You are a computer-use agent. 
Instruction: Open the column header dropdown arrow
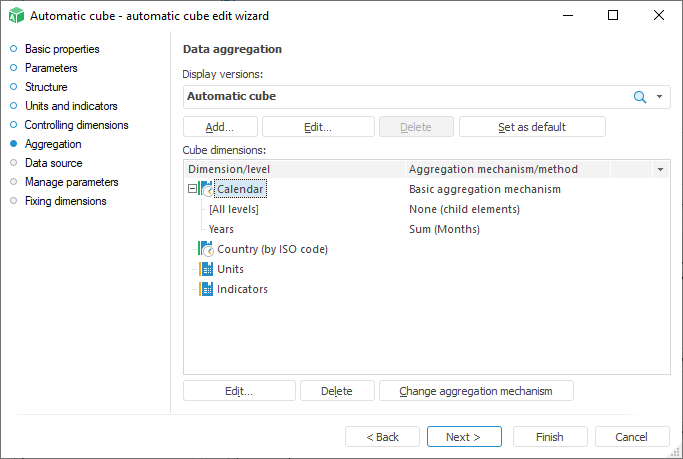pos(660,170)
